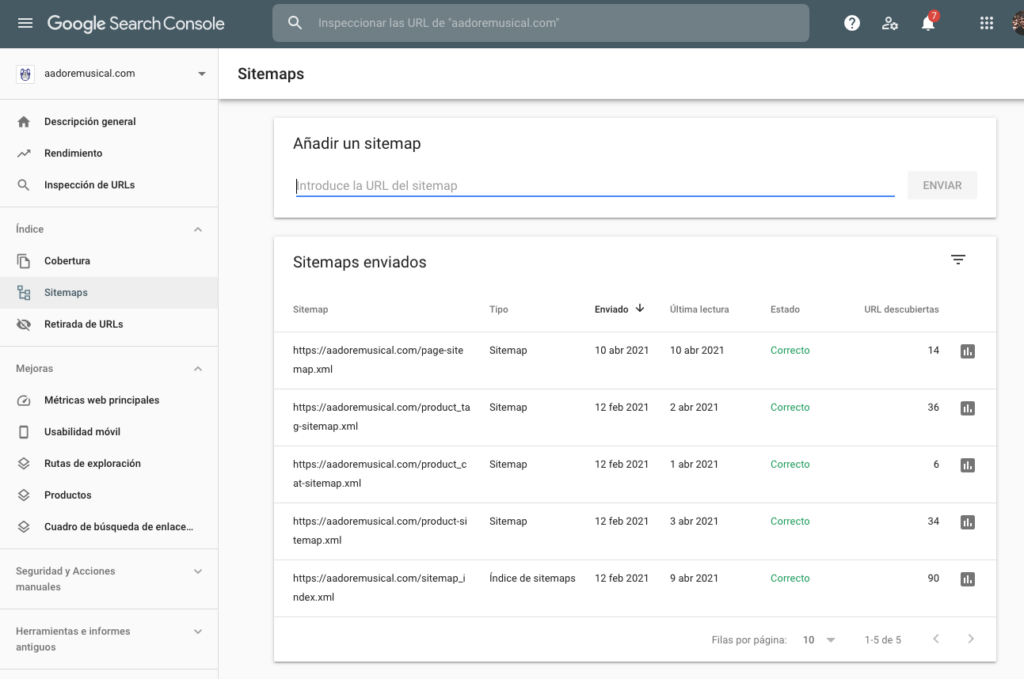Click the Sitemap column header
1024x679 pixels.
point(310,309)
